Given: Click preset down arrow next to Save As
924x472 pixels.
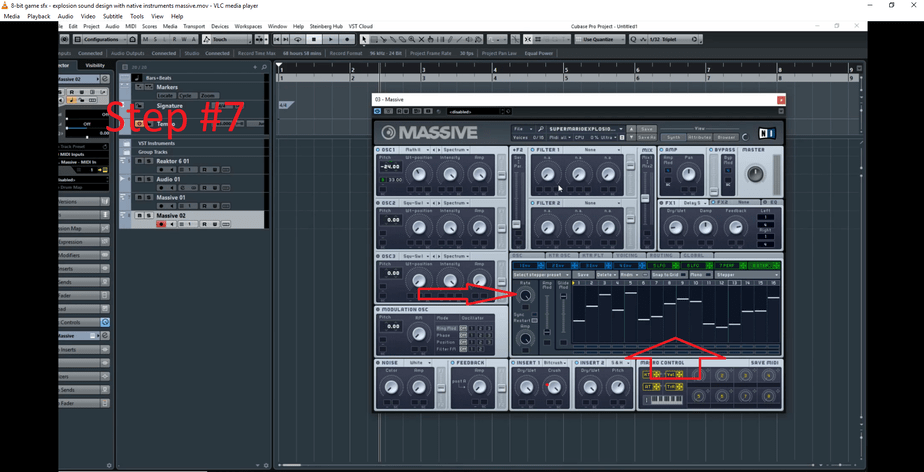Looking at the screenshot, I should (x=631, y=137).
